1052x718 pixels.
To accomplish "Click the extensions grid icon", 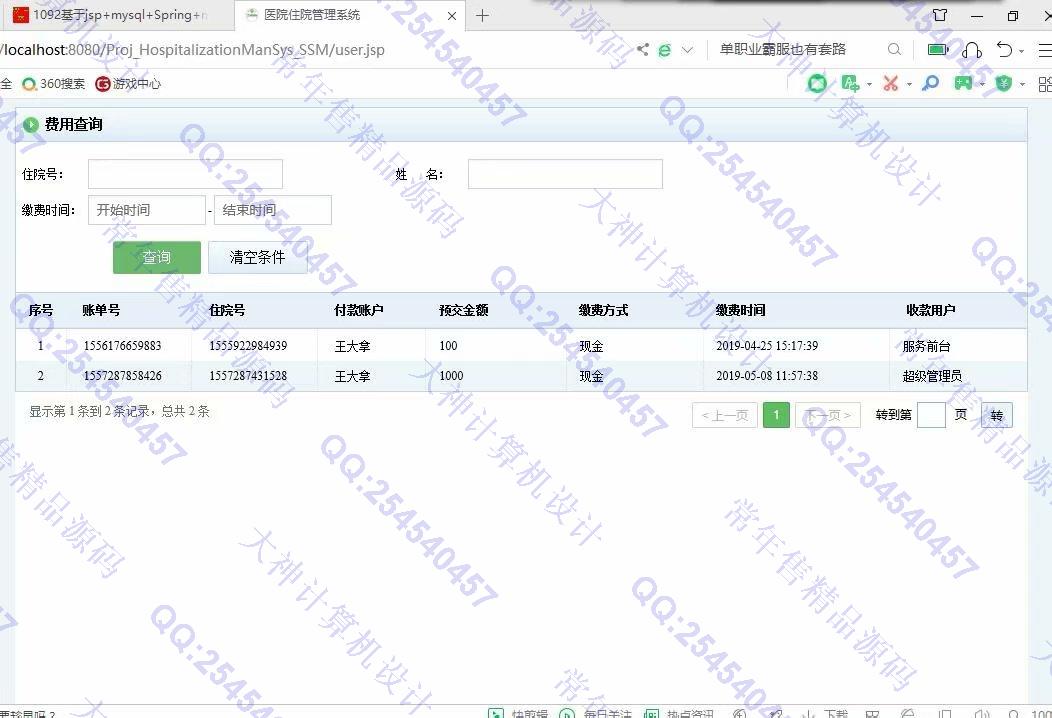I will [x=1045, y=84].
